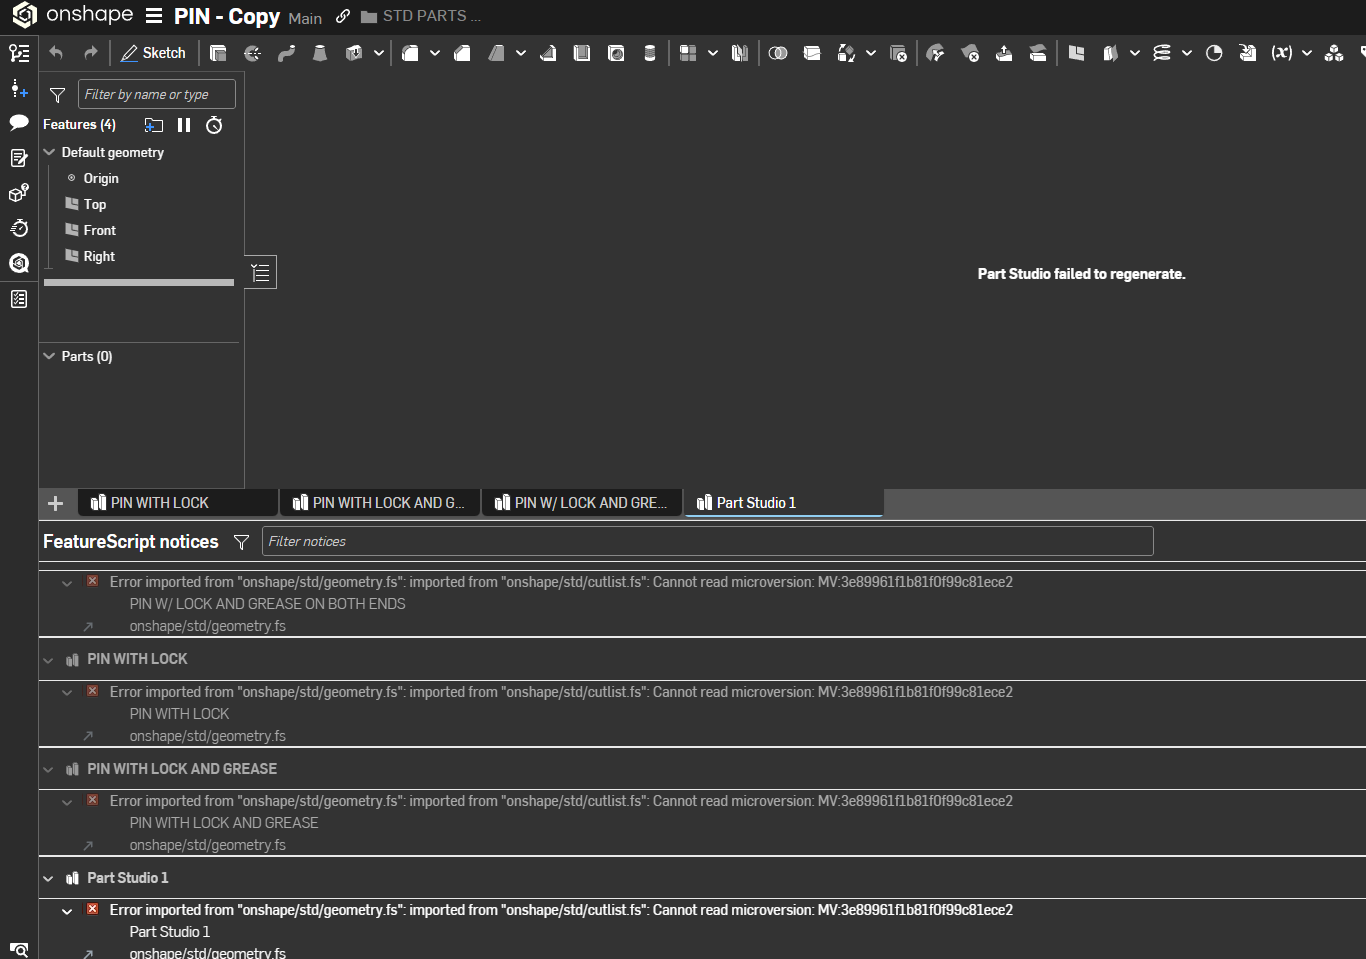Collapse the PIN WITH LOCK AND GREASE notices group
The width and height of the screenshot is (1366, 959).
(48, 769)
